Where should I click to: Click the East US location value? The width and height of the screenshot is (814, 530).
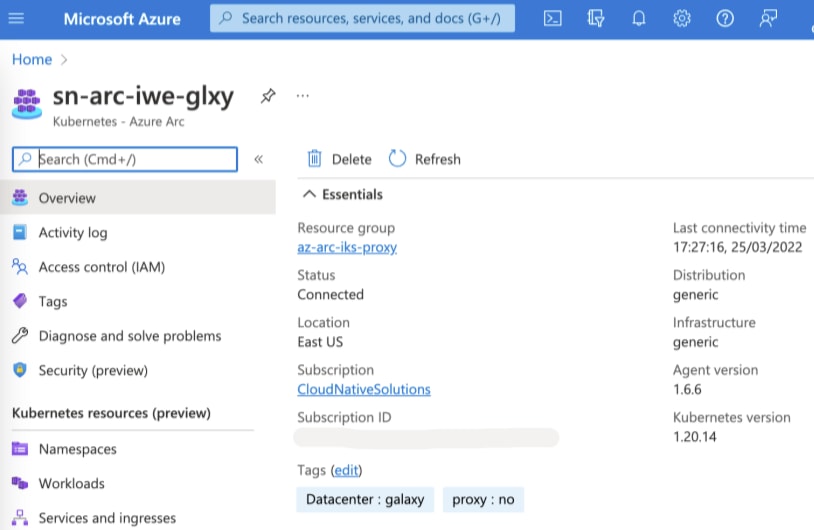click(320, 342)
